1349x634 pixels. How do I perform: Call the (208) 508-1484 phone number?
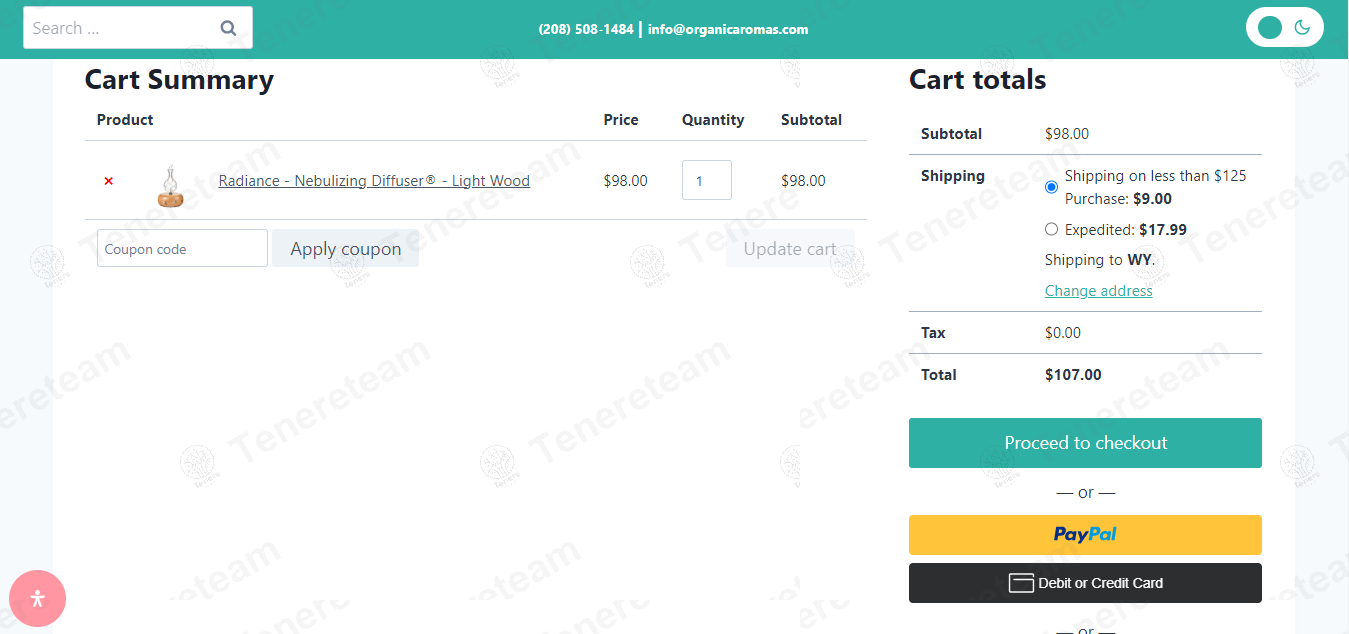(x=586, y=29)
